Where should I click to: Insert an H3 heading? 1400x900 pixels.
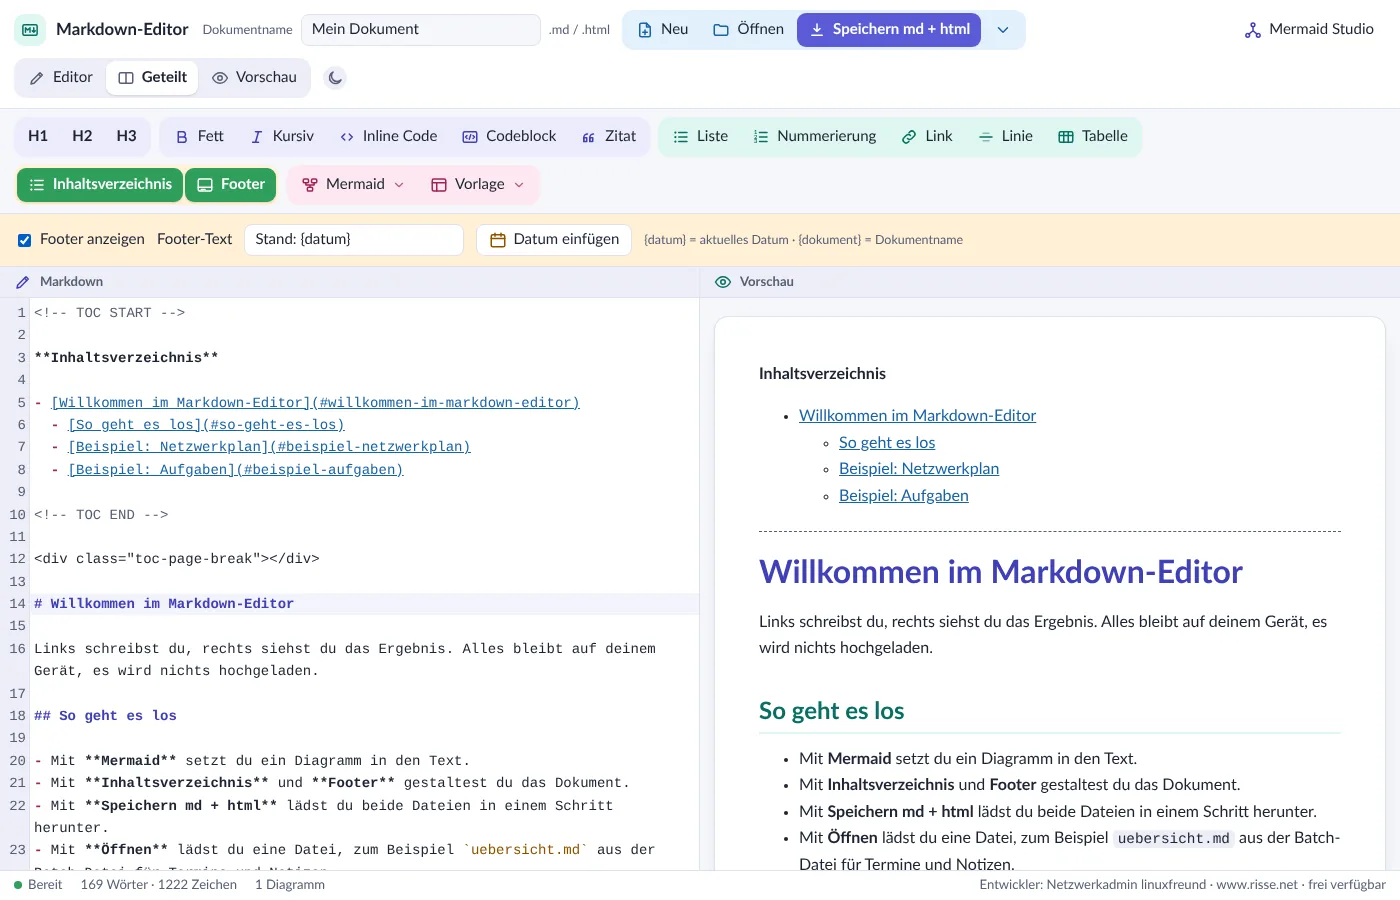click(126, 136)
